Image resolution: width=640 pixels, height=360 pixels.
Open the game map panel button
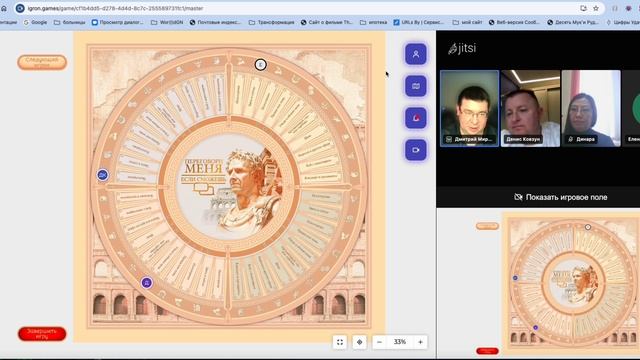(416, 86)
